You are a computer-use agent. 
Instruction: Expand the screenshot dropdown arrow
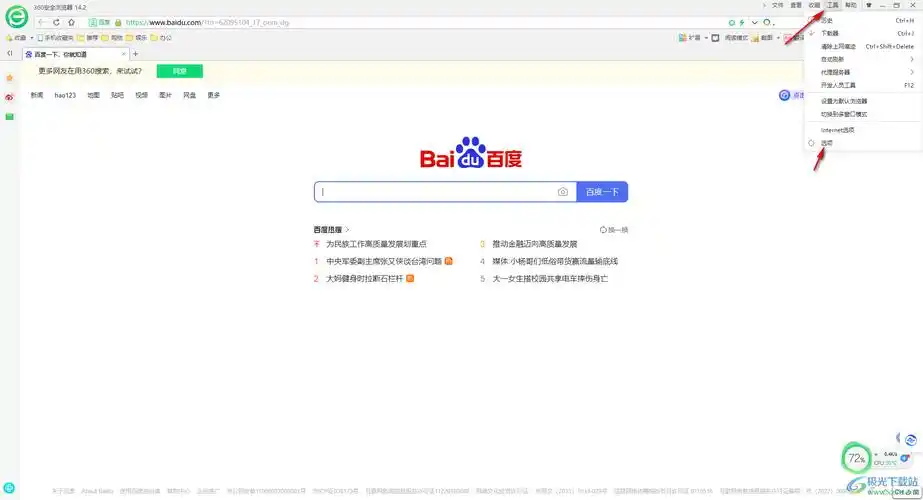(x=778, y=38)
